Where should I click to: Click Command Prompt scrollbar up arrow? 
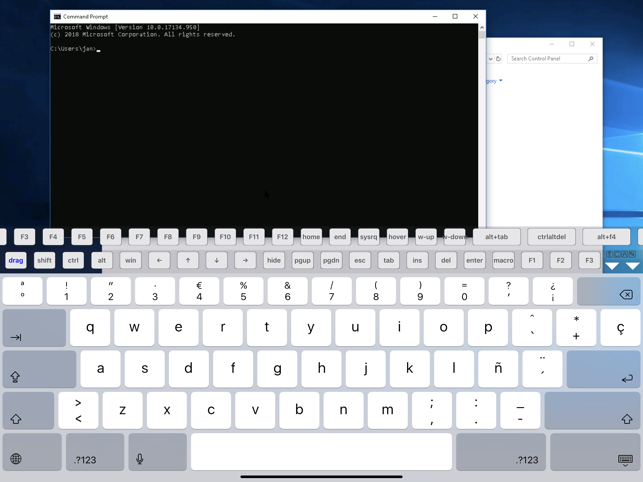[x=482, y=27]
